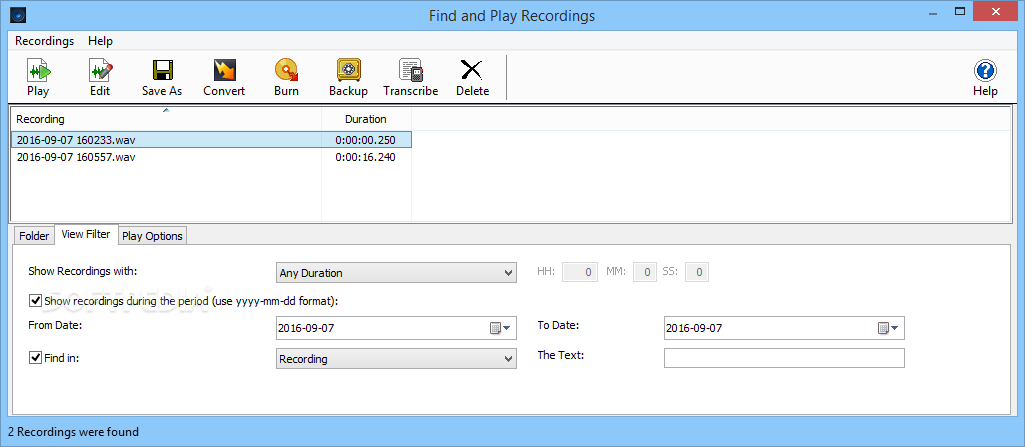Maximize the Find and Play Recordings window
Screen dimensions: 1025x447
click(960, 10)
